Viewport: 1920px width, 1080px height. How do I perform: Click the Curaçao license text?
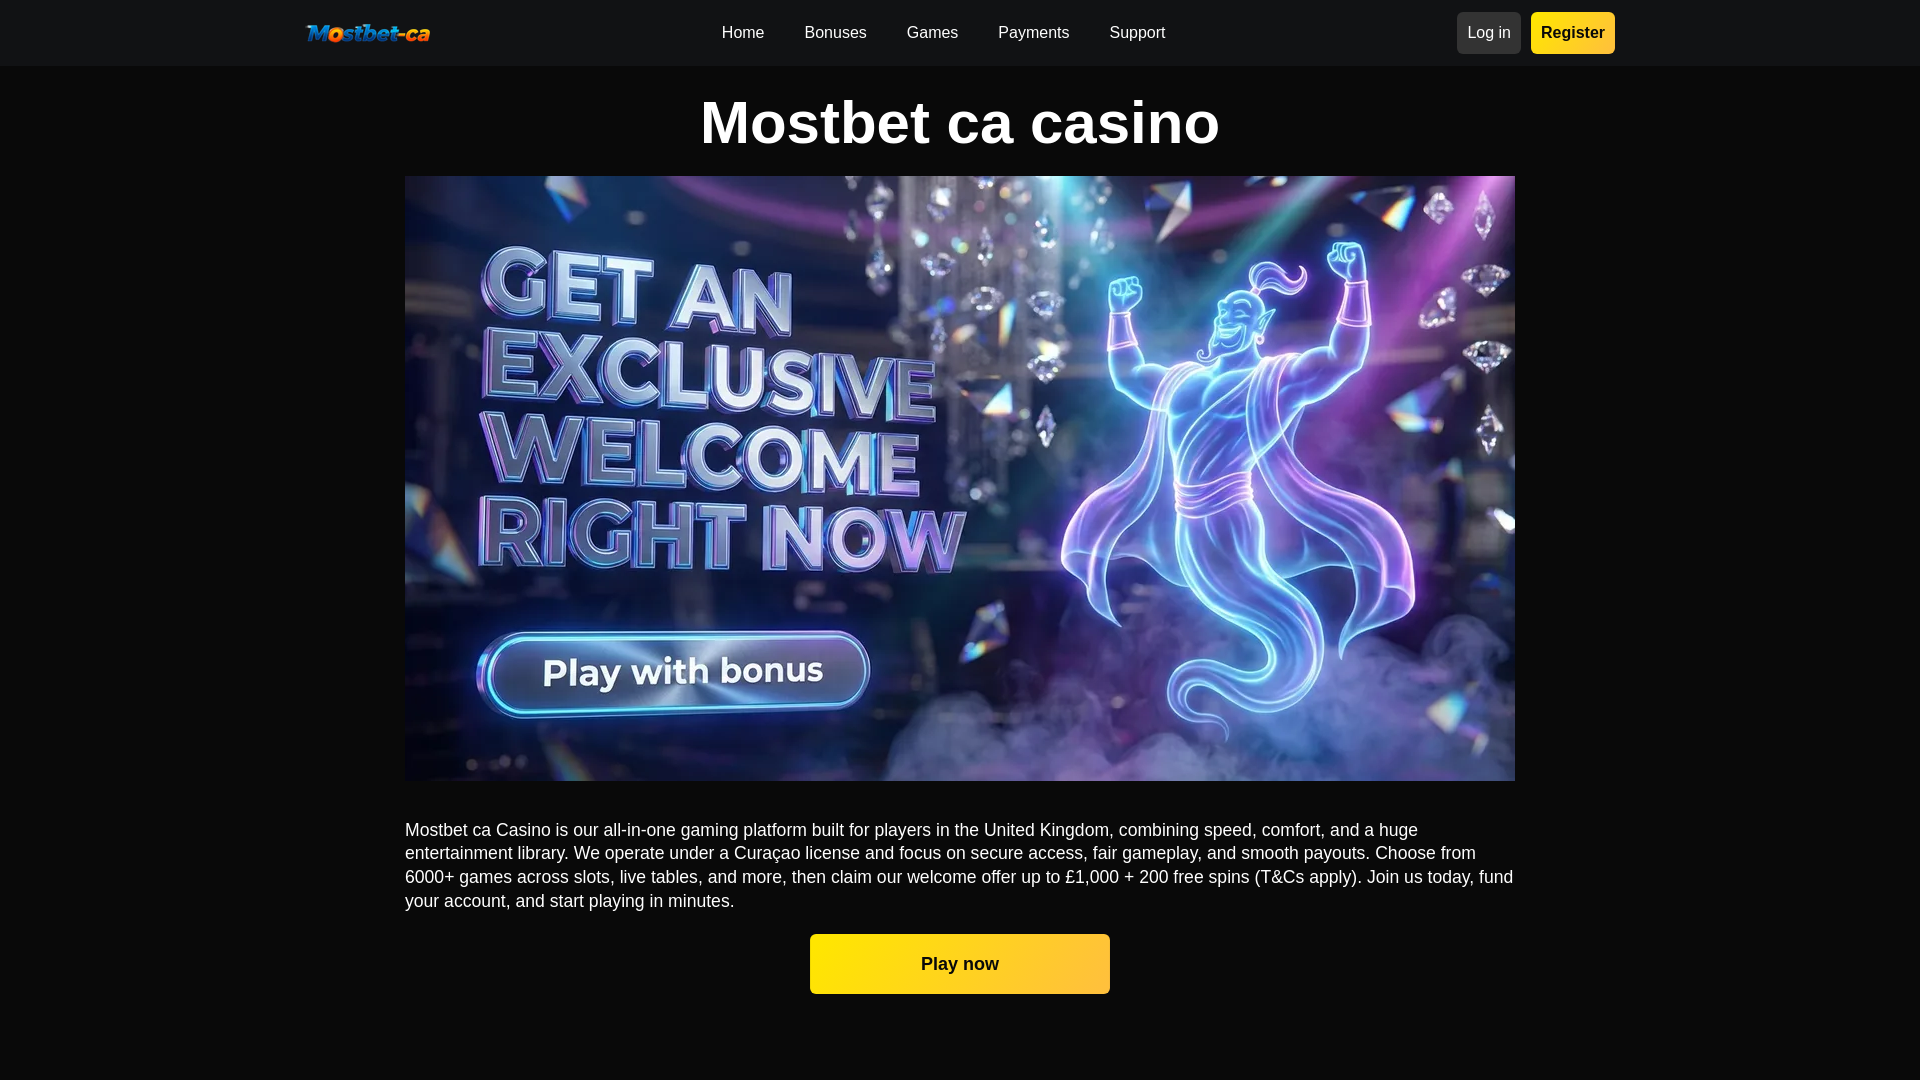pyautogui.click(x=797, y=853)
